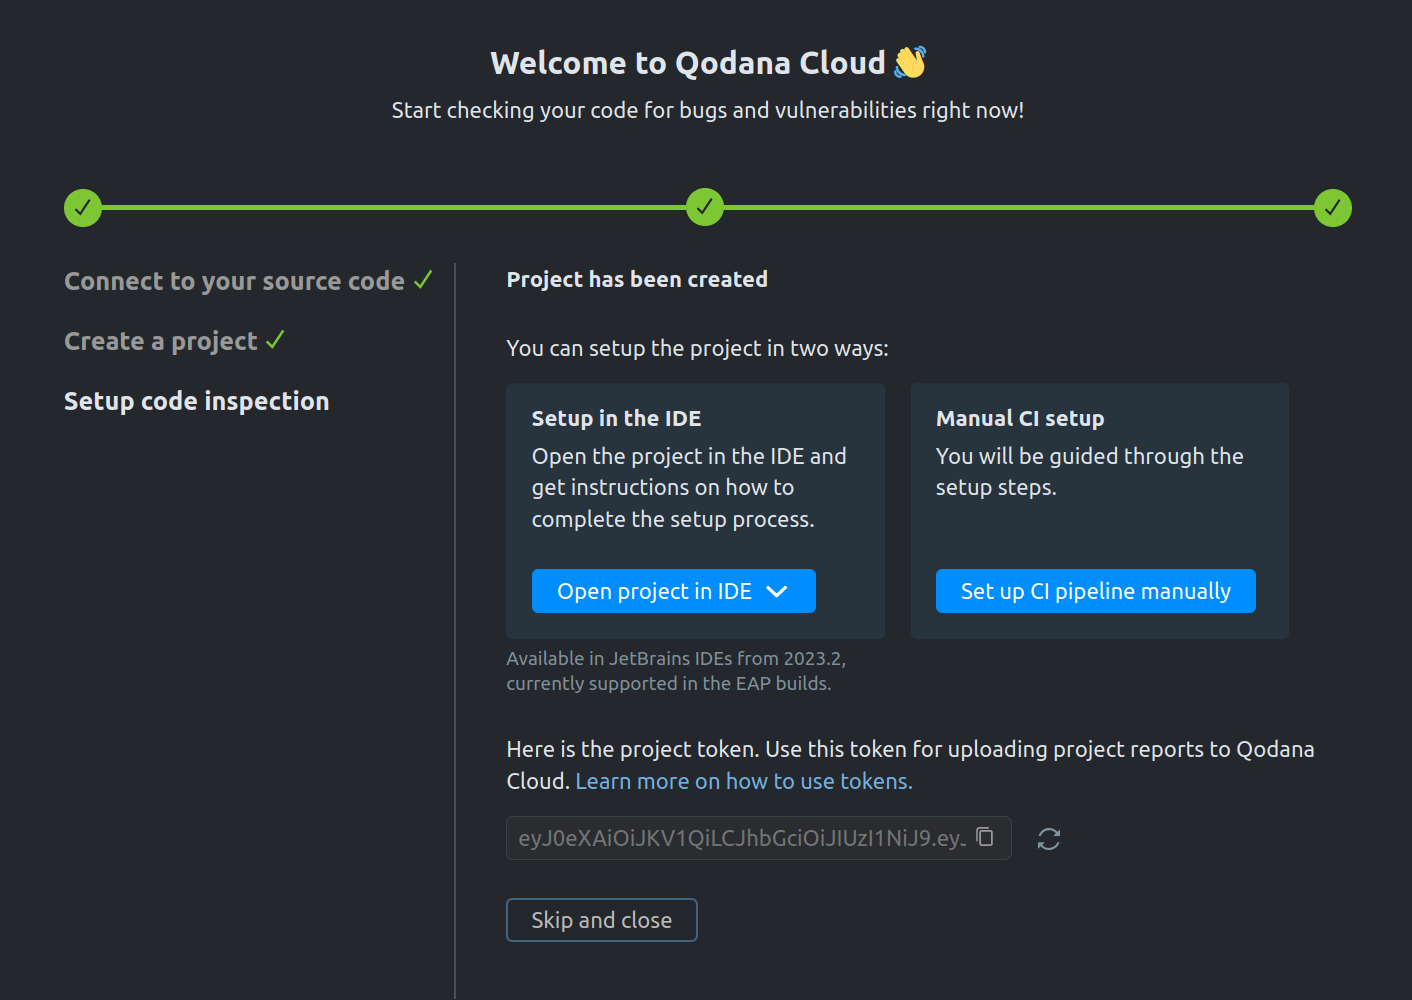Click the Skip and close button

click(x=601, y=919)
